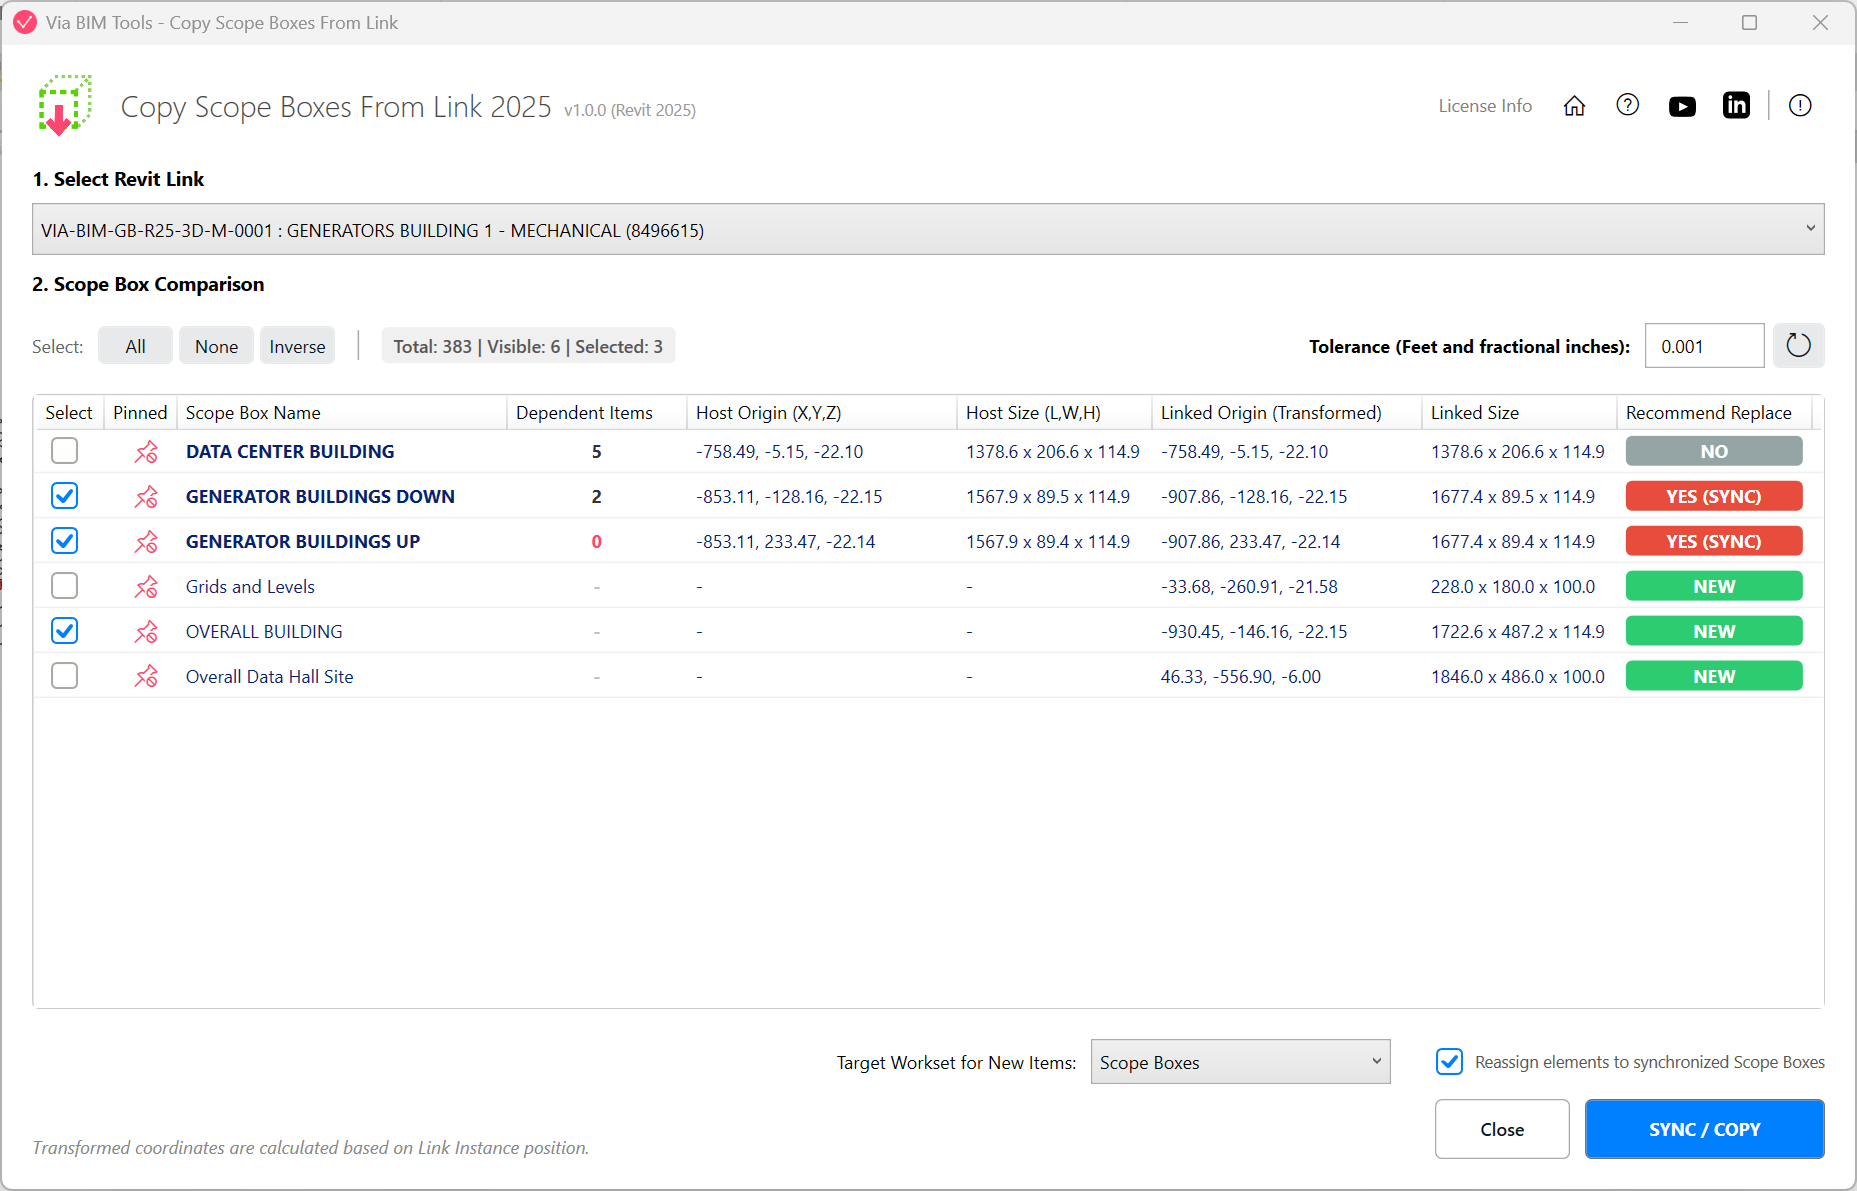The image size is (1857, 1191).
Task: Open the help question mark icon
Action: [x=1628, y=105]
